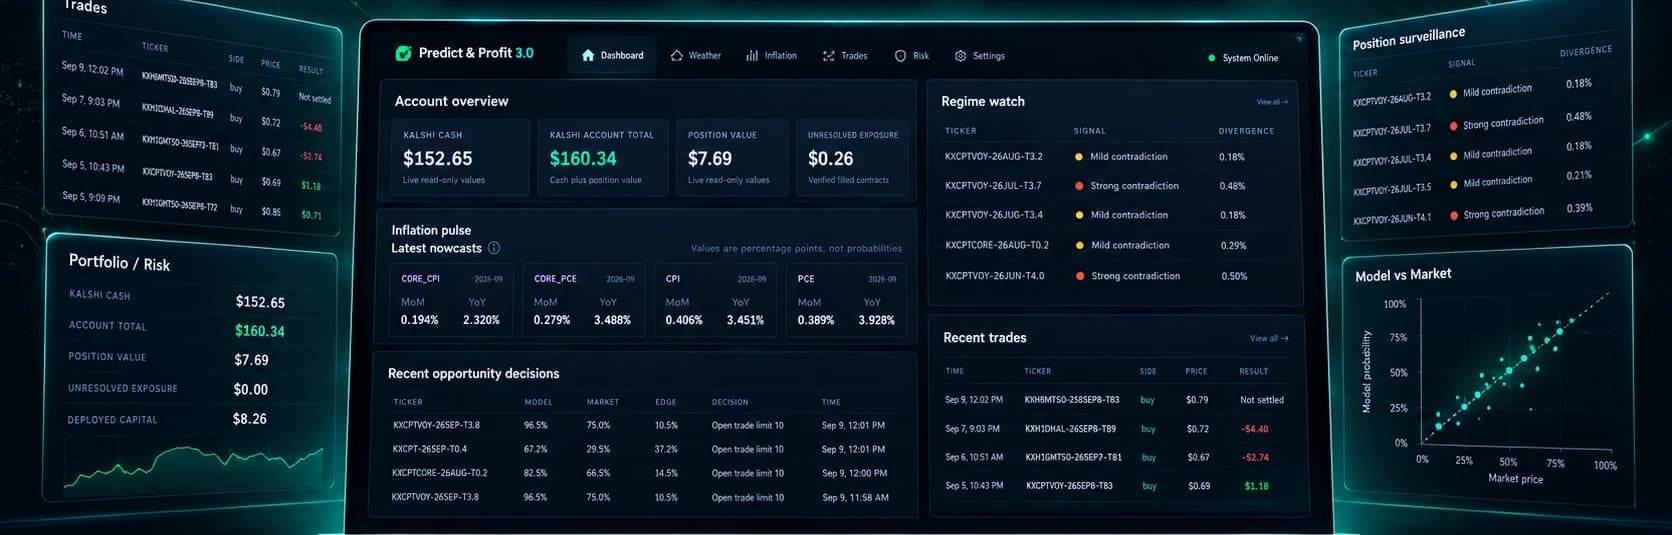This screenshot has width=1672, height=535.
Task: Click the Predict & Profit logo icon
Action: pos(403,53)
